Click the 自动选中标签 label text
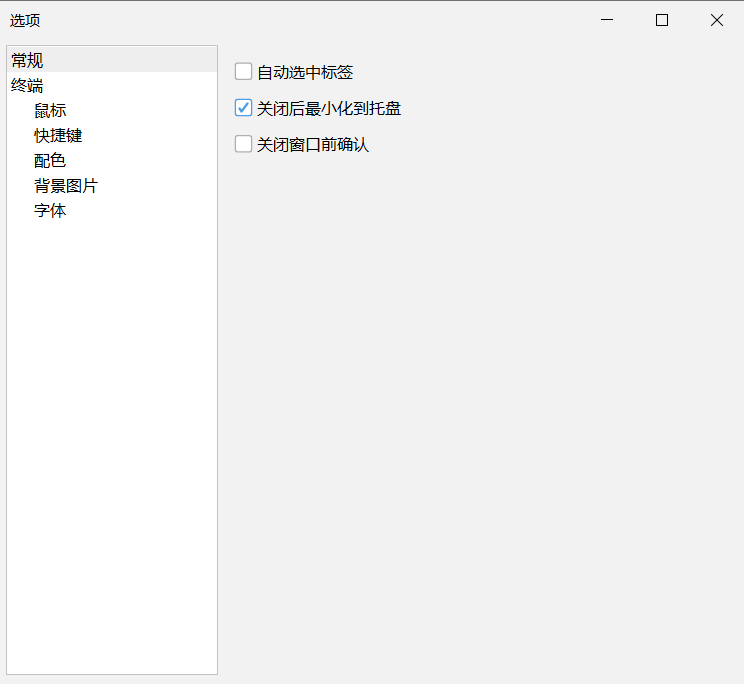Screen dimensions: 744x684 pyautogui.click(x=305, y=72)
